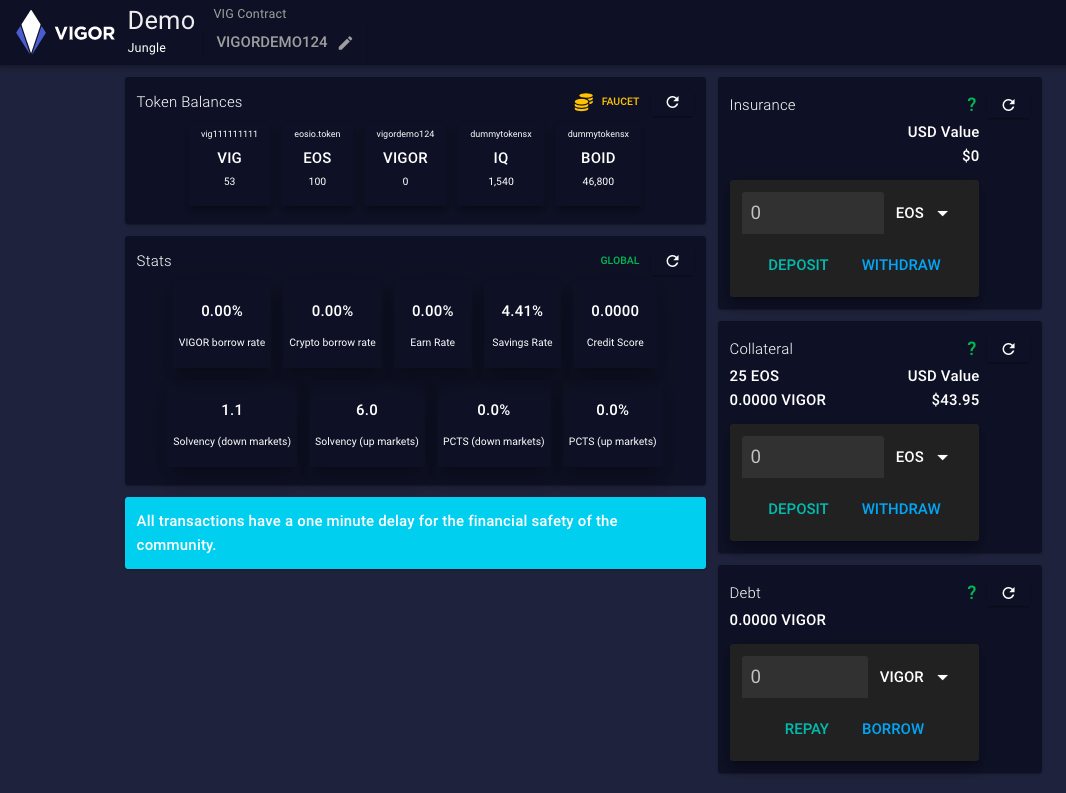Click PCTS (down markets) stat
This screenshot has width=1066, height=793.
coord(494,426)
